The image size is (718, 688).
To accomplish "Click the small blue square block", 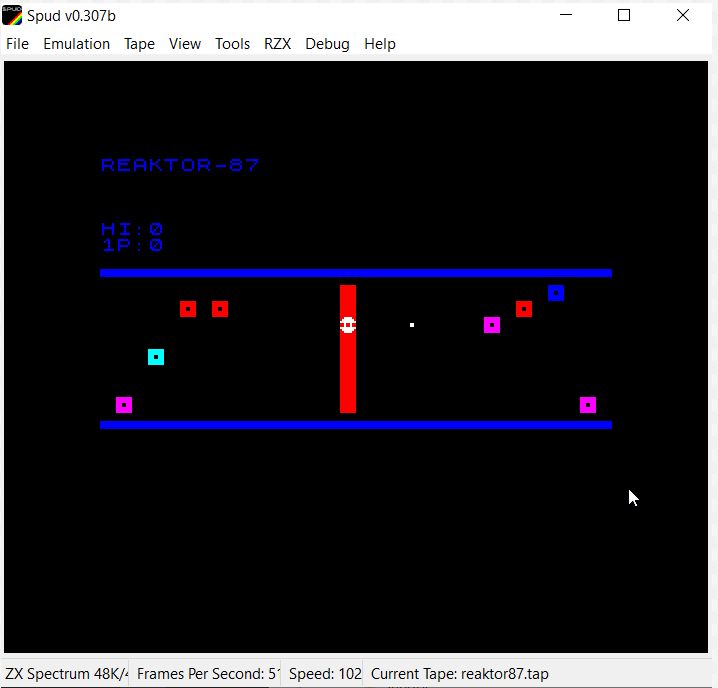I will pyautogui.click(x=556, y=293).
